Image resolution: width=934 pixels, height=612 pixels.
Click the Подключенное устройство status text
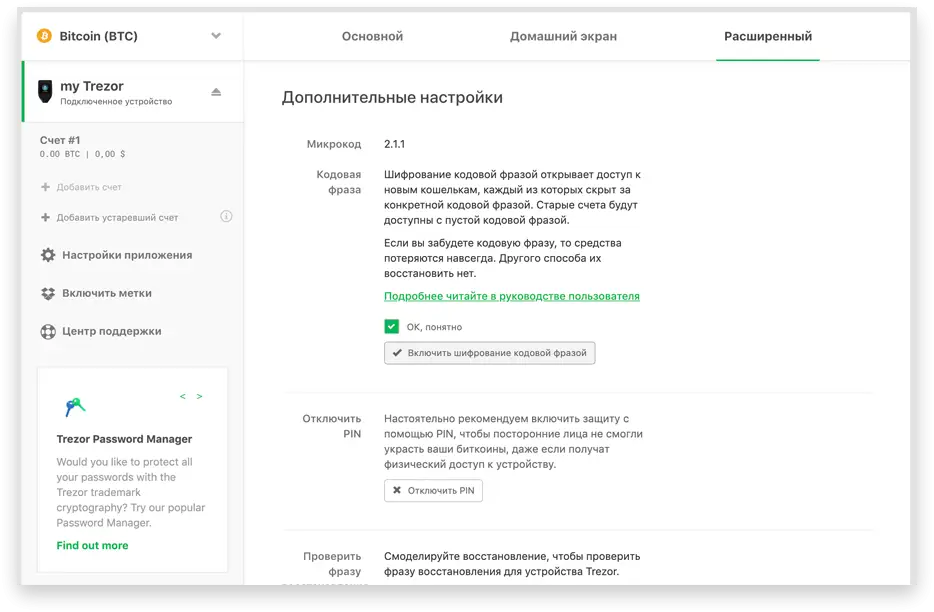(x=116, y=102)
